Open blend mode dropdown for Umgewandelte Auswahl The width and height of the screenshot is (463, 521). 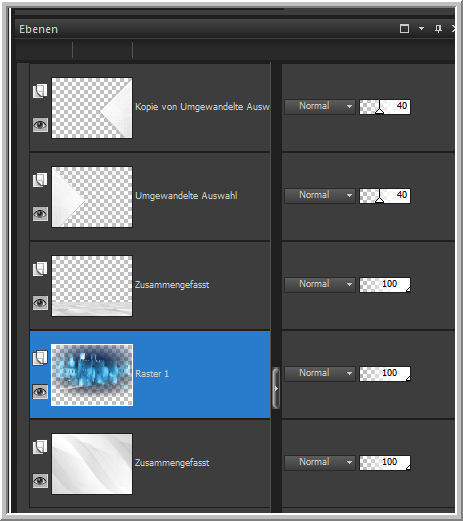click(x=320, y=195)
